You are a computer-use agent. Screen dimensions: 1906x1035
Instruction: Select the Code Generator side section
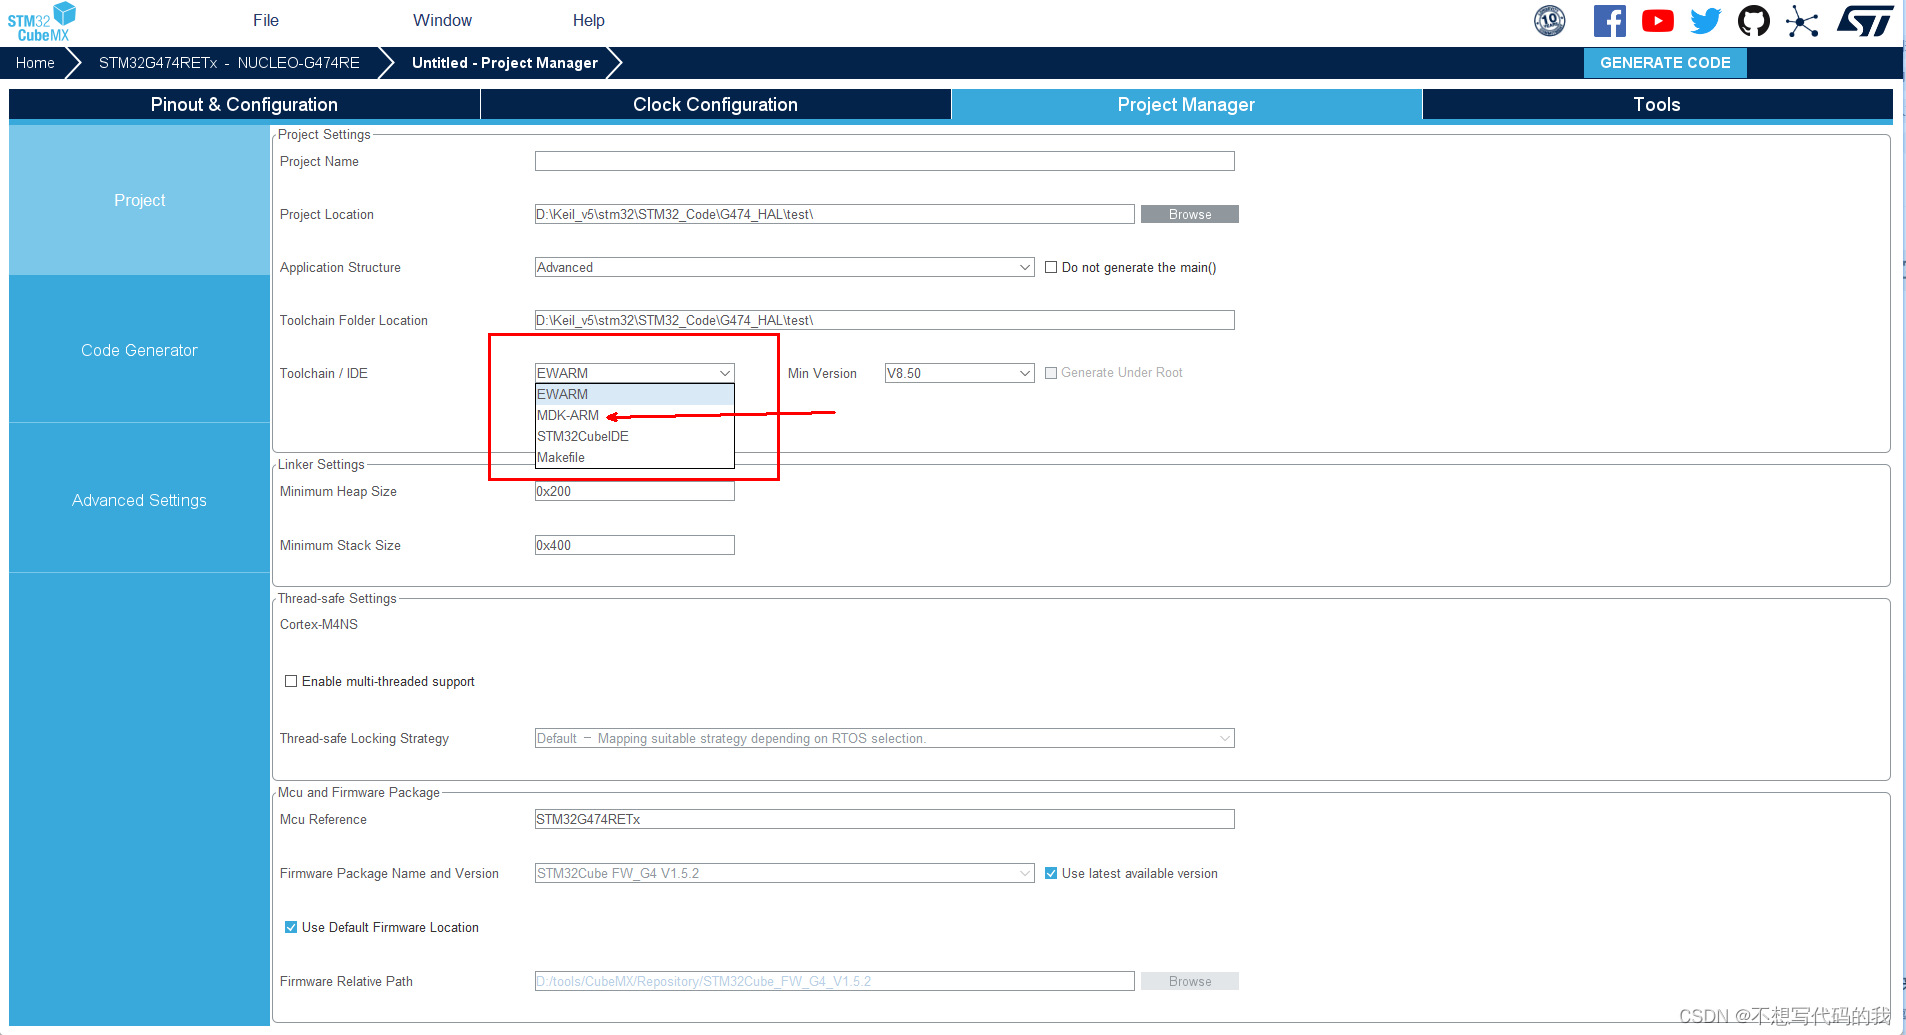139,350
